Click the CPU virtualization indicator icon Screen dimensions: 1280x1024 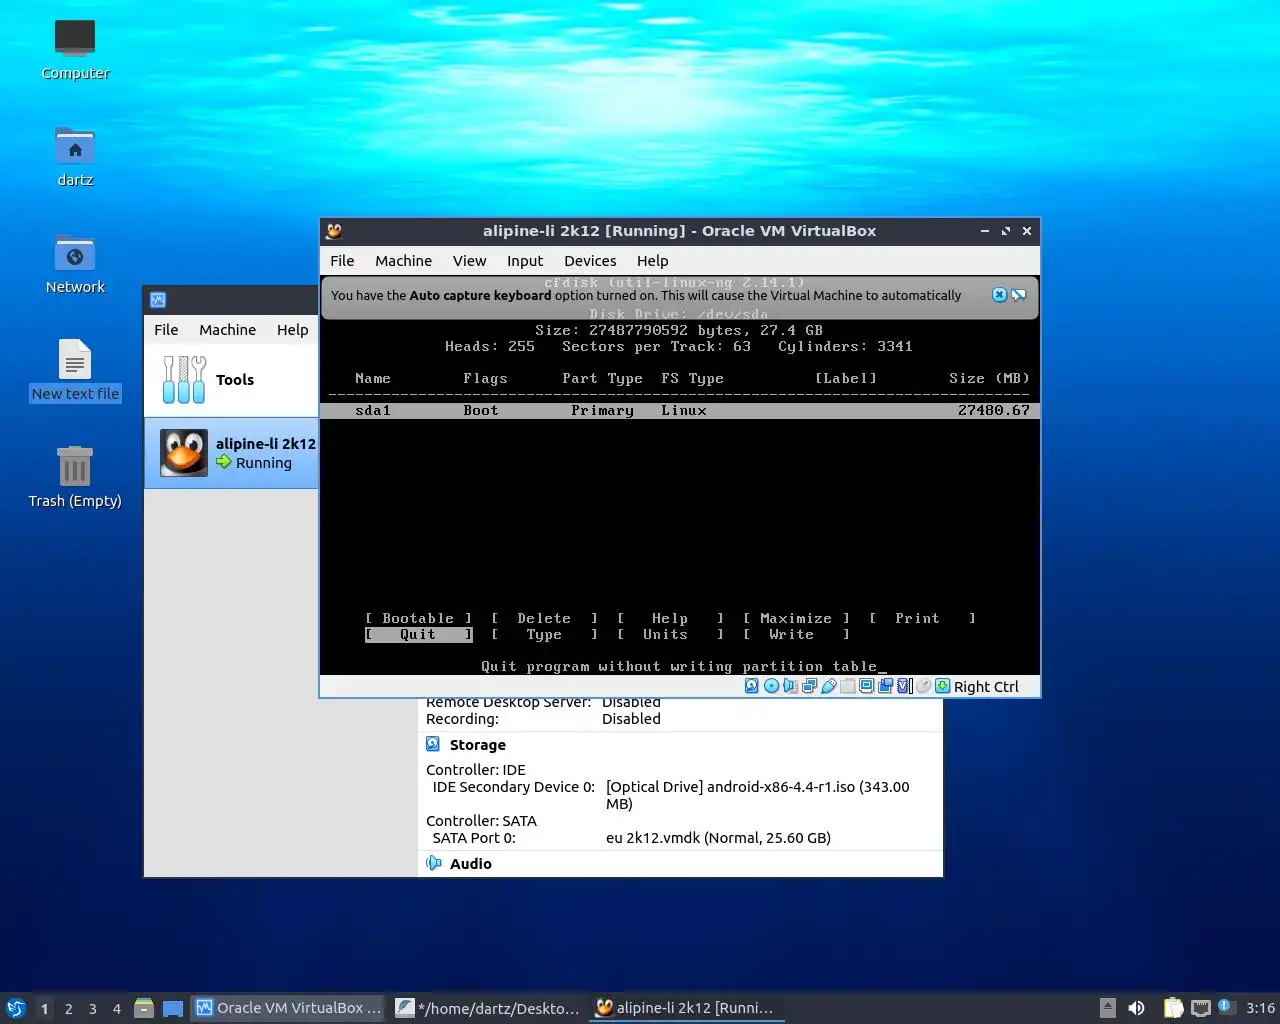pos(904,686)
